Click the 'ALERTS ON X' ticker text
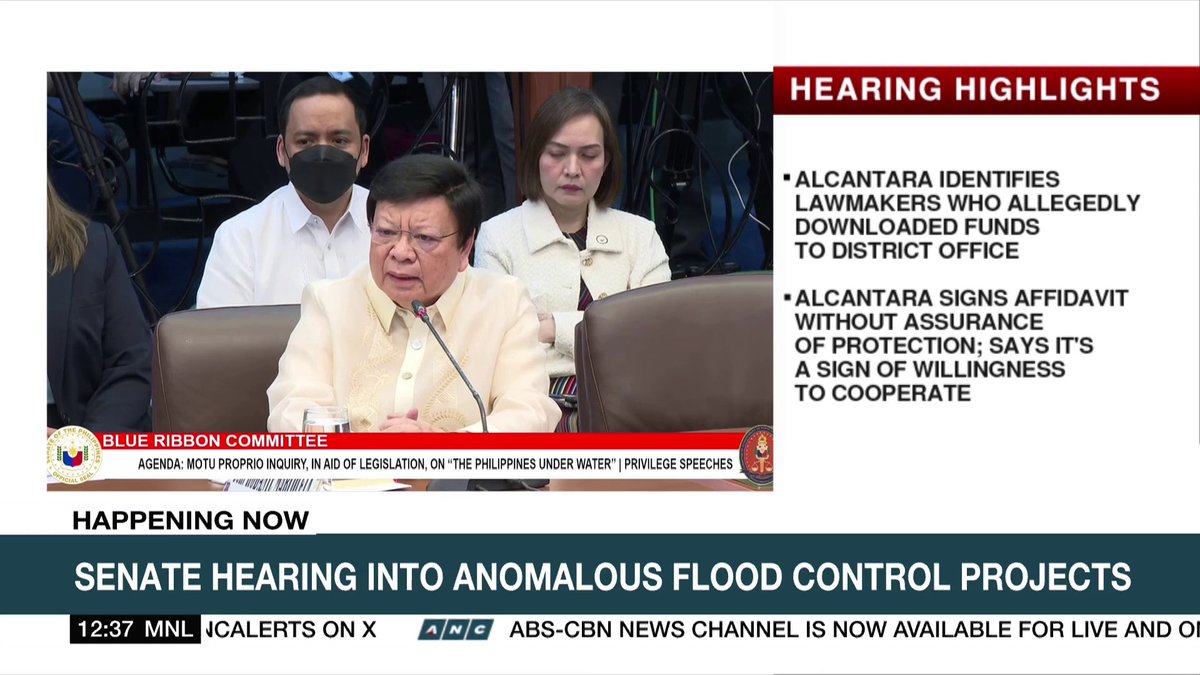Screen dimensions: 1200x675 click(289, 630)
